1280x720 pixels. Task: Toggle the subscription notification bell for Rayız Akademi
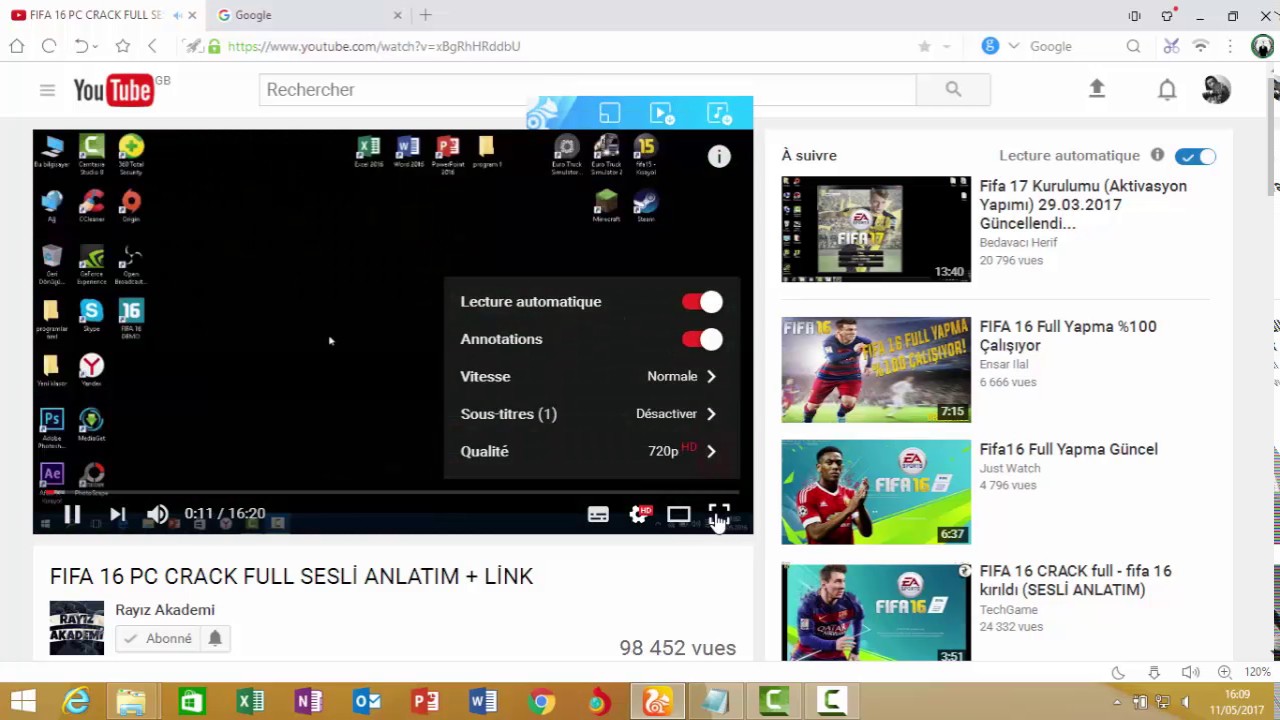pyautogui.click(x=215, y=638)
